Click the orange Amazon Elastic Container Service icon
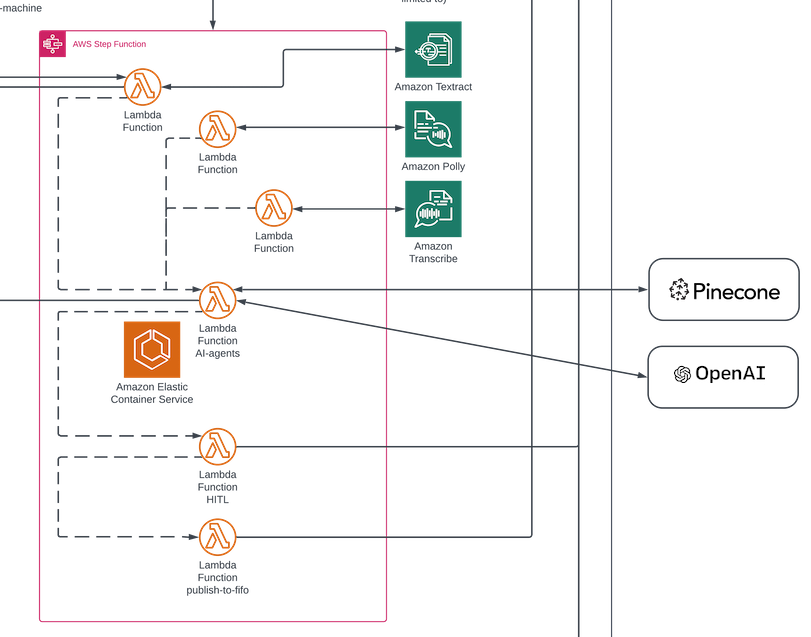 152,350
